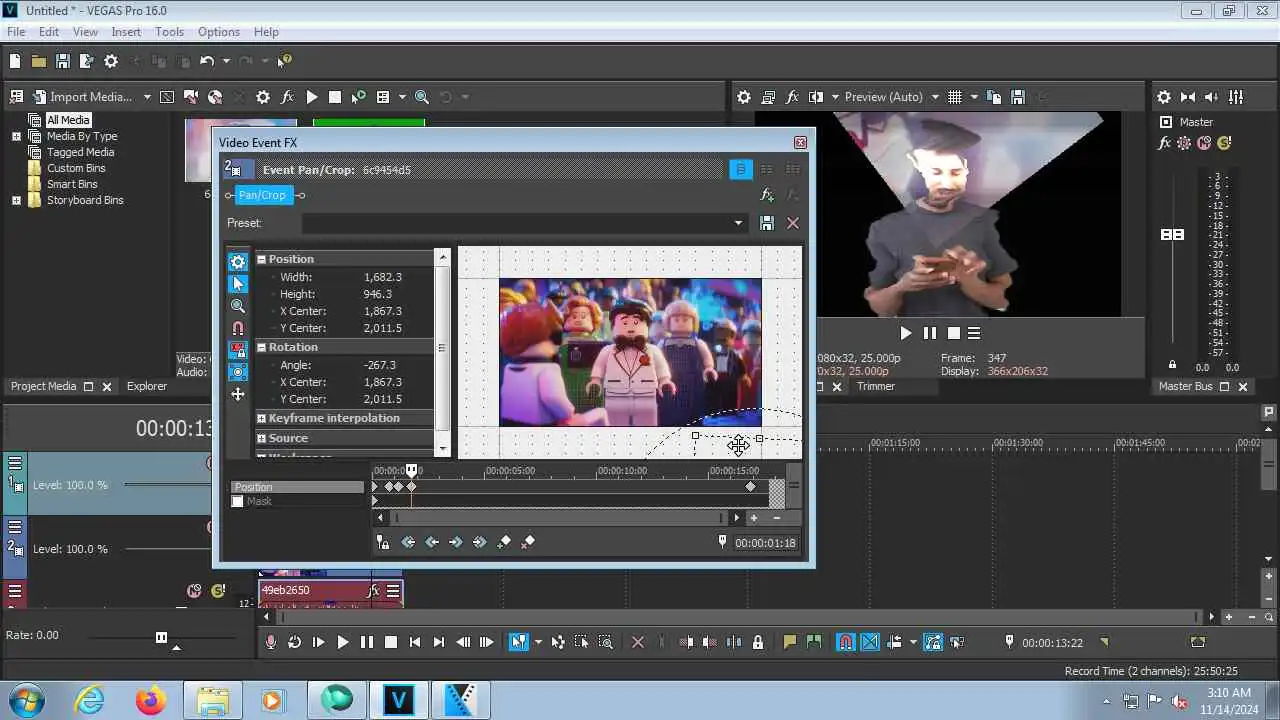Open the Edit menu
This screenshot has width=1280, height=720.
tap(49, 32)
